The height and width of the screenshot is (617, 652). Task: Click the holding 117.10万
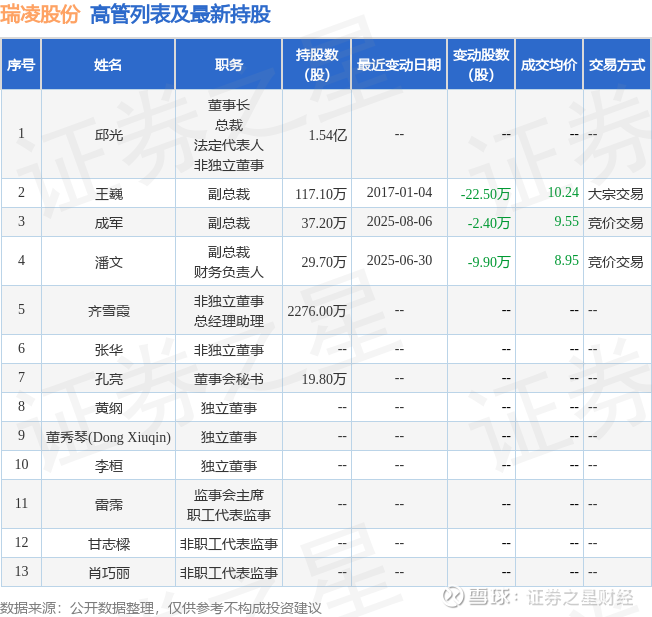(321, 193)
